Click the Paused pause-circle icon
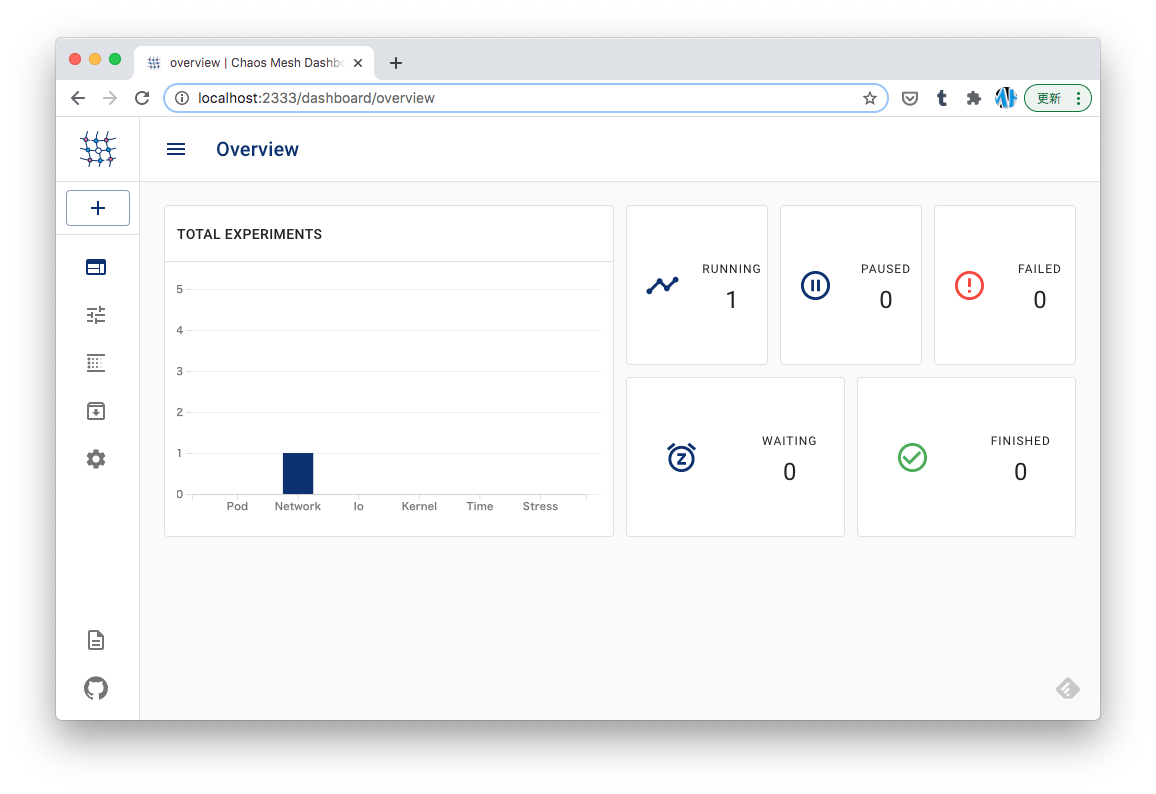 click(815, 285)
